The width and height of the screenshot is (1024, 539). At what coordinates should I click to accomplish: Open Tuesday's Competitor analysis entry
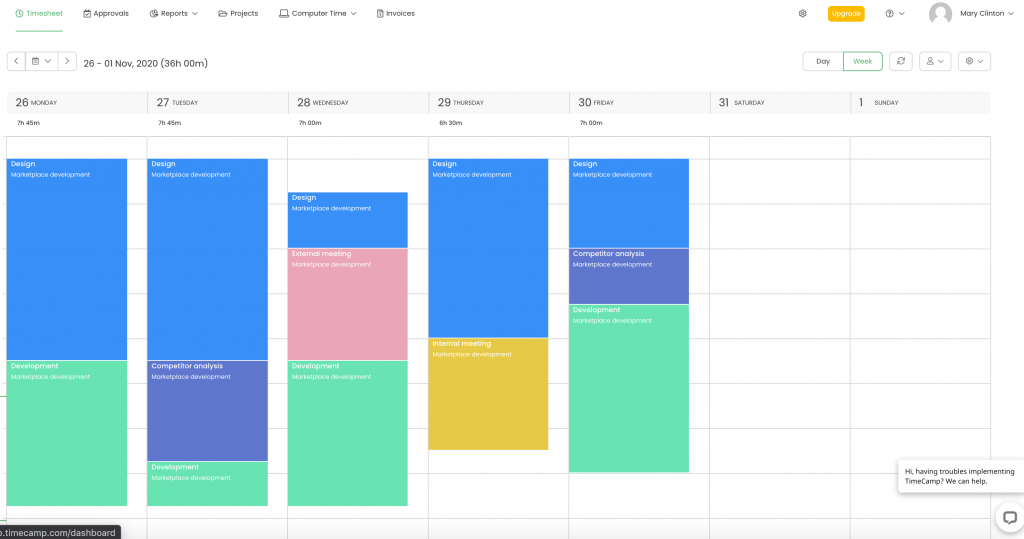click(x=208, y=411)
